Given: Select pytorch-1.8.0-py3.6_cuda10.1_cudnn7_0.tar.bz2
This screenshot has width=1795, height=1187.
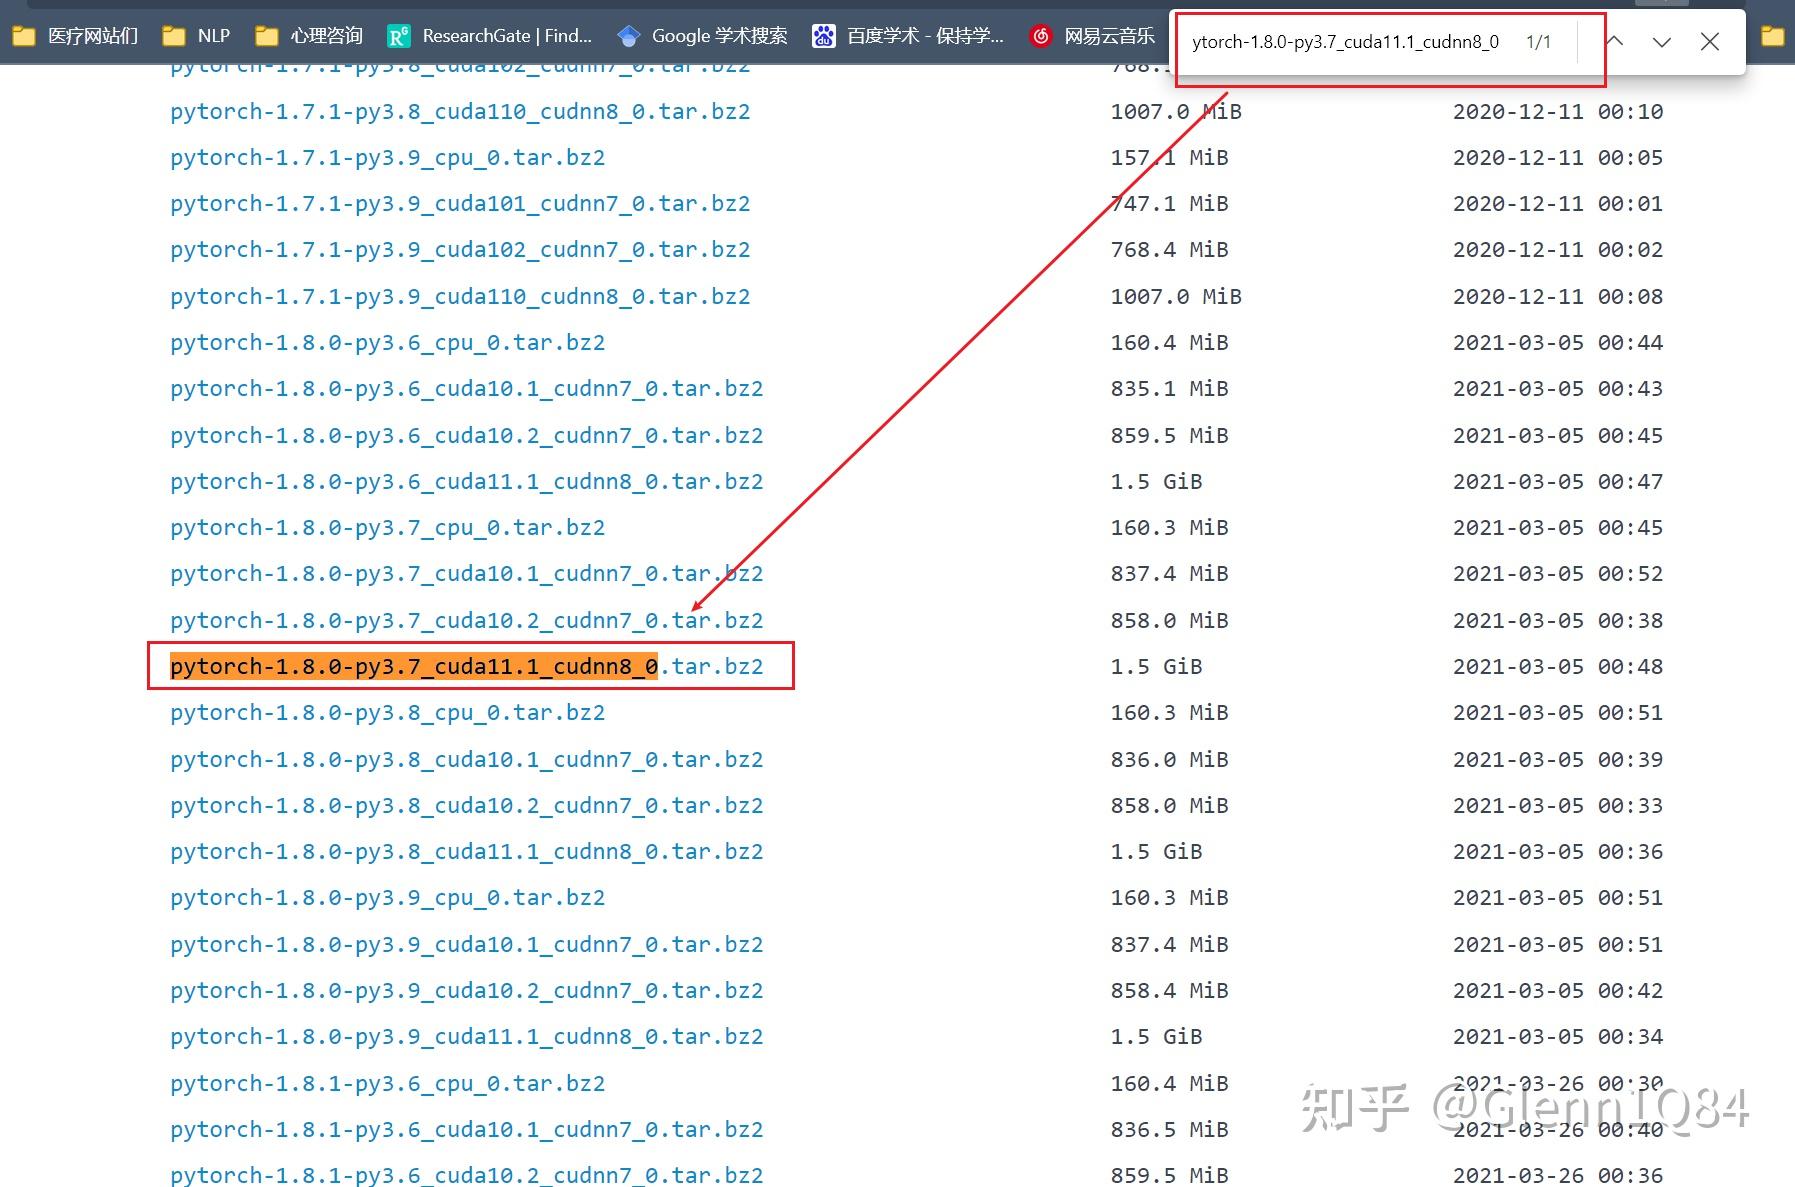Looking at the screenshot, I should (x=465, y=388).
